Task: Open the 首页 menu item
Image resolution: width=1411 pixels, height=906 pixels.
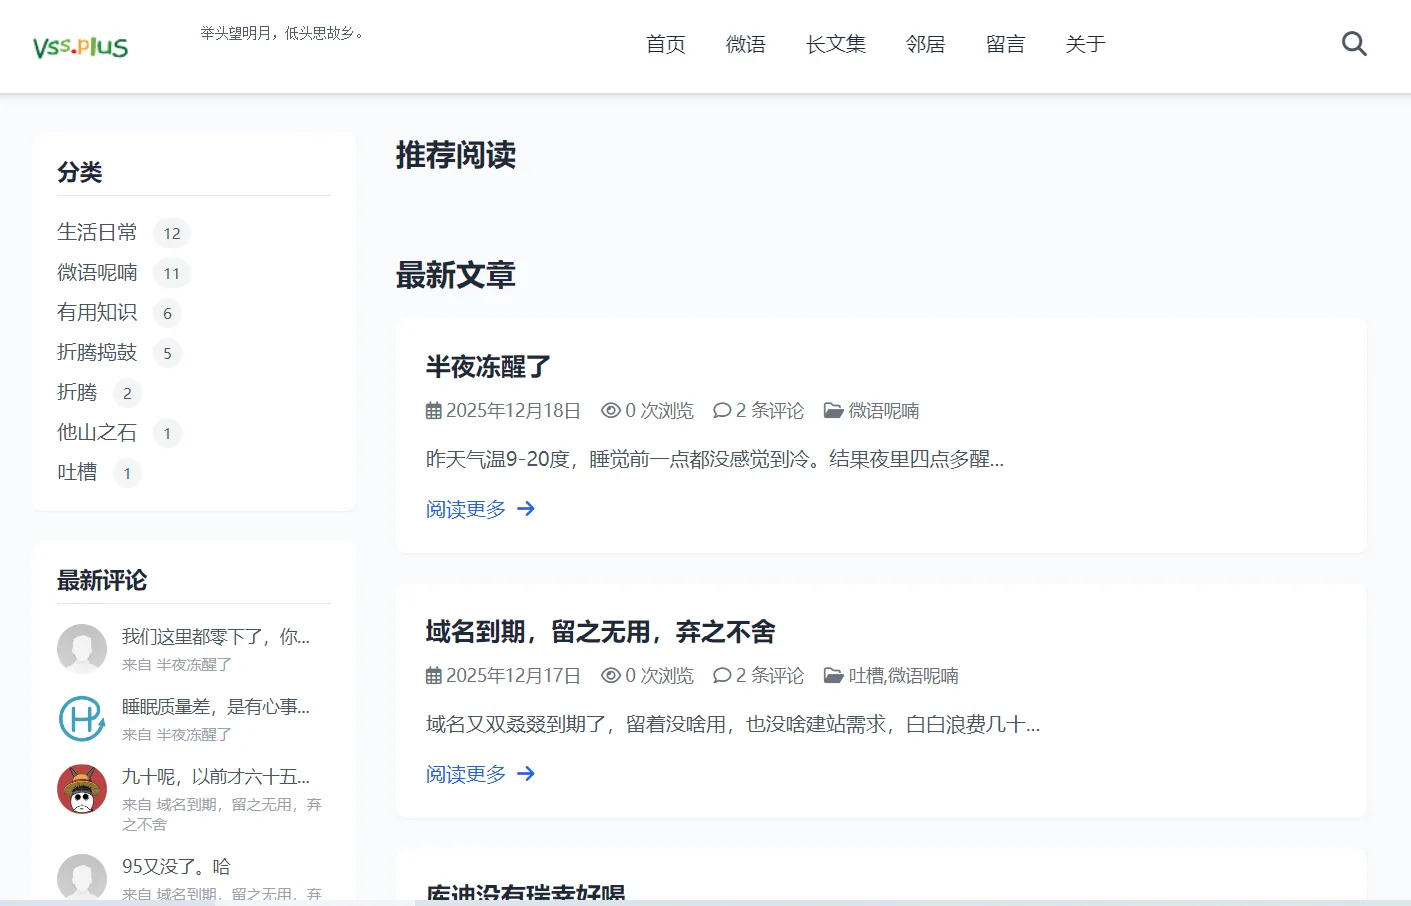Action: [665, 44]
